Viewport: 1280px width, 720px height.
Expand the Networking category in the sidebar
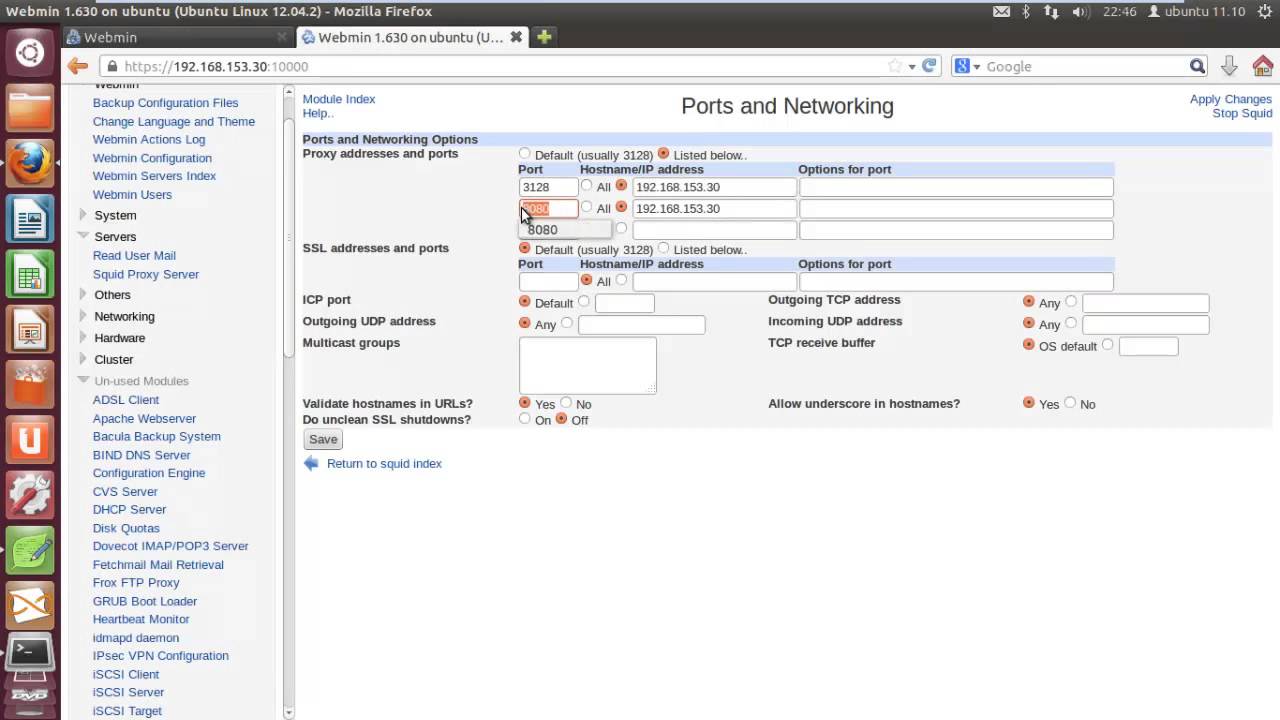point(83,316)
